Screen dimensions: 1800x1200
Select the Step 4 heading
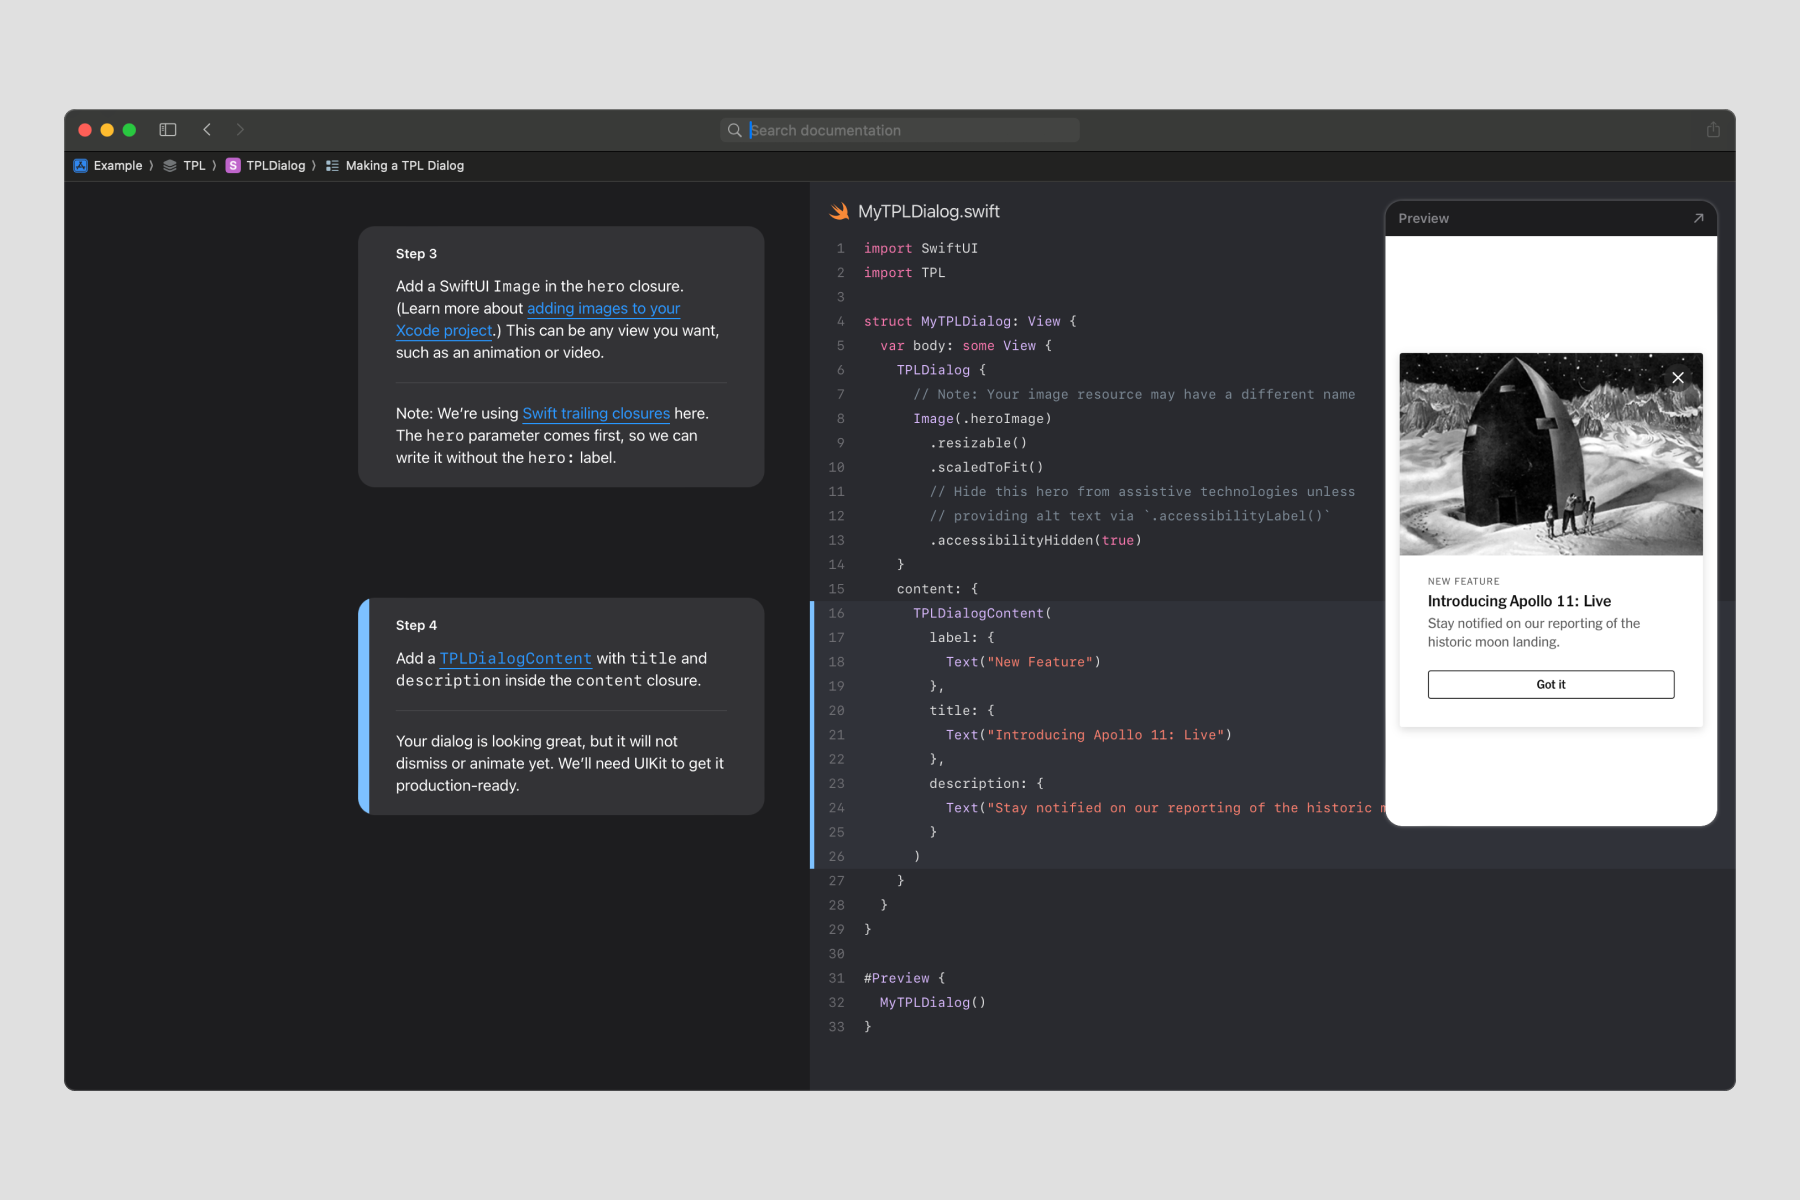pos(416,626)
